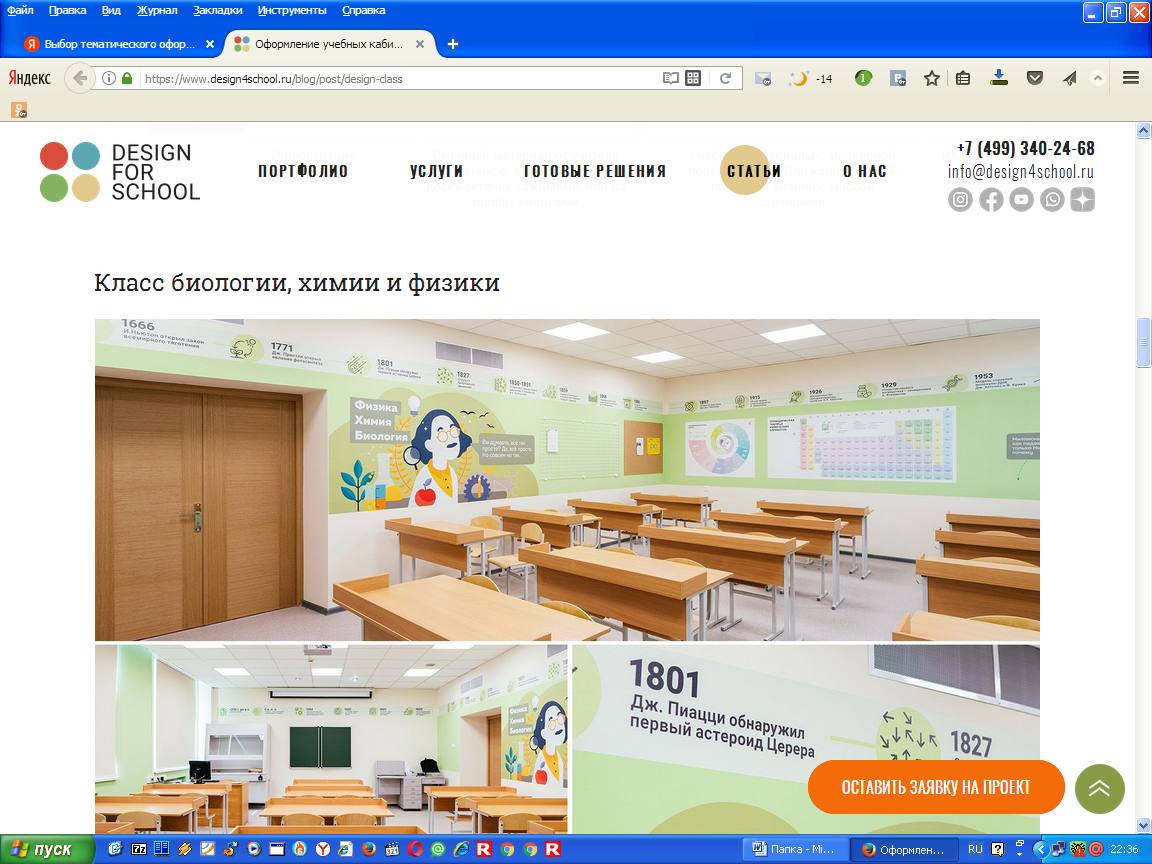Click the star-shaped social icon after WhatsApp

pyautogui.click(x=1082, y=200)
